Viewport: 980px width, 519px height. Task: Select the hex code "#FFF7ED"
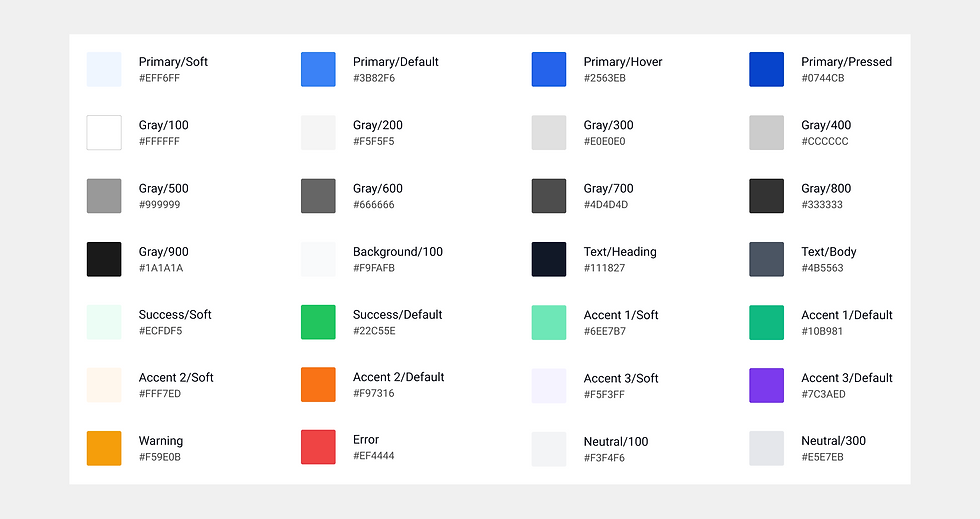click(x=160, y=393)
